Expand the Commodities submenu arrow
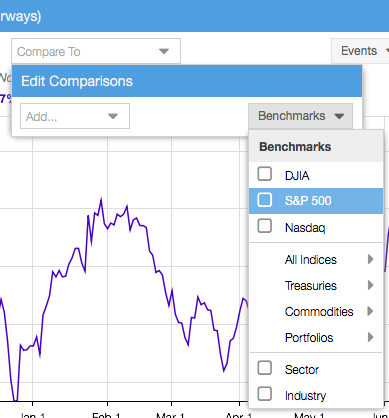The image size is (389, 418). 370,311
